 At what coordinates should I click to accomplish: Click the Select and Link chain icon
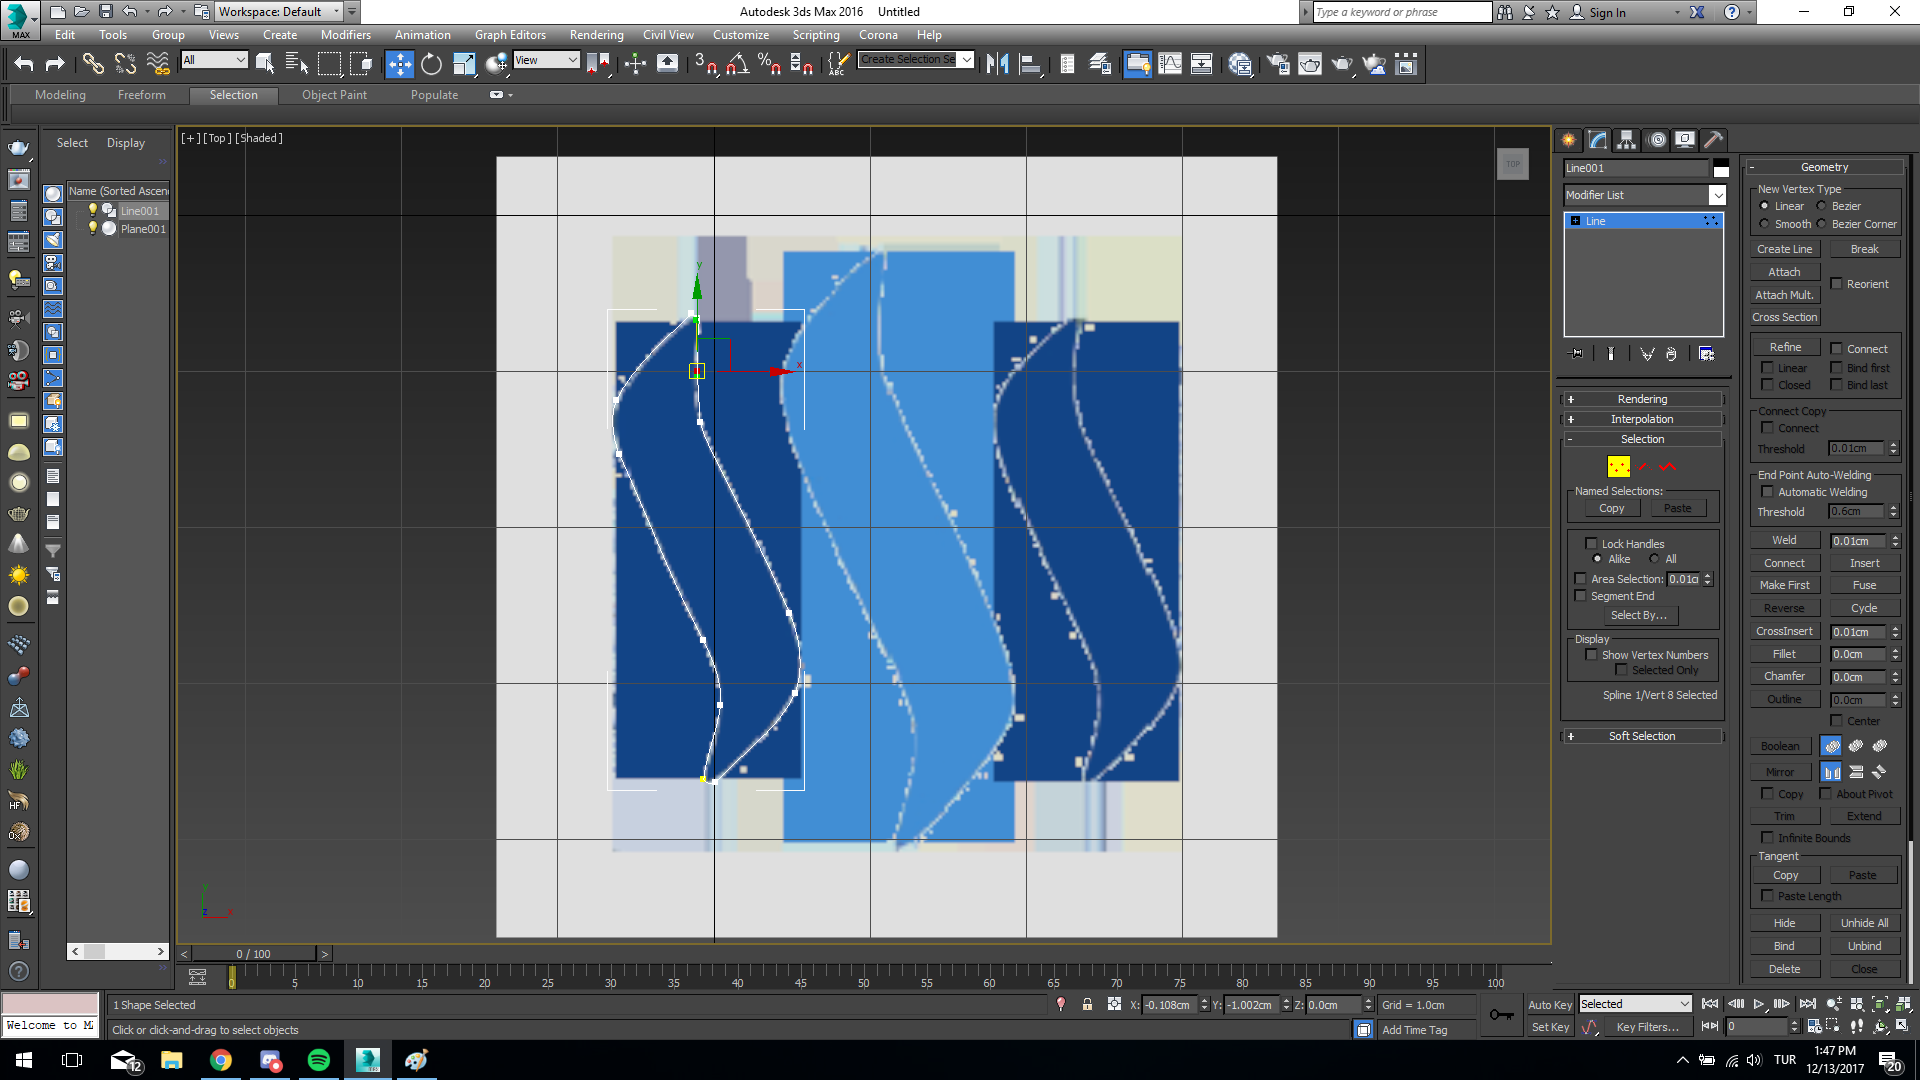click(x=93, y=64)
